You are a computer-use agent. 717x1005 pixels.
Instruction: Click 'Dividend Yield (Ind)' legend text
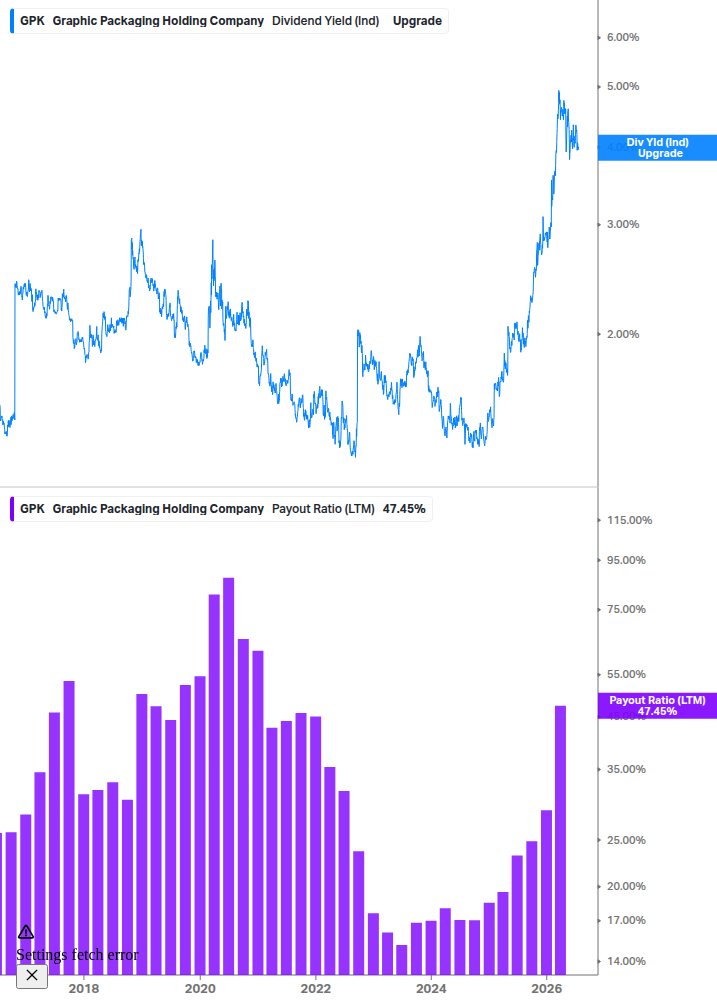[326, 21]
